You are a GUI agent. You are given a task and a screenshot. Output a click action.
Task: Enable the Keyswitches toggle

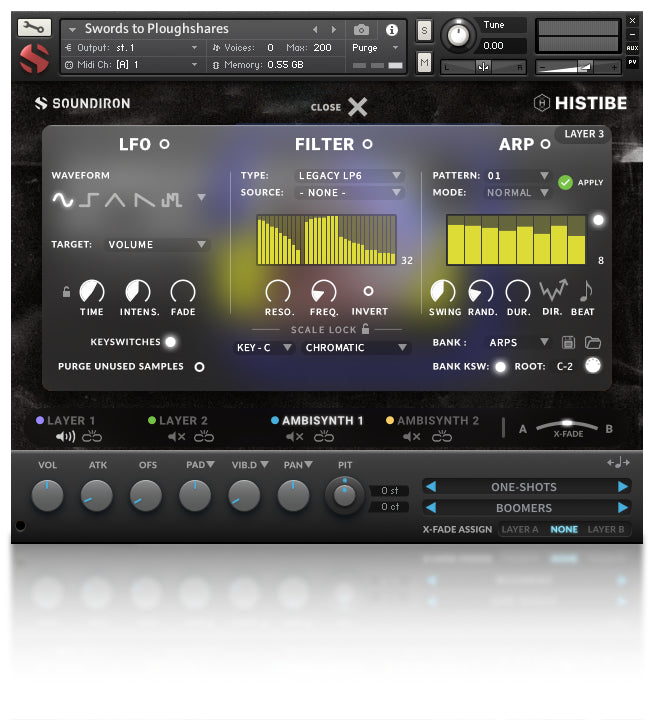pos(171,342)
